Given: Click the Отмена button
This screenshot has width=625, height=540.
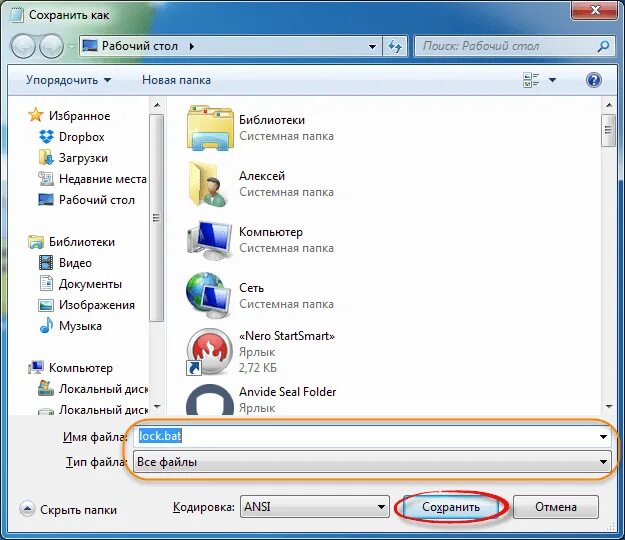Looking at the screenshot, I should tap(556, 507).
